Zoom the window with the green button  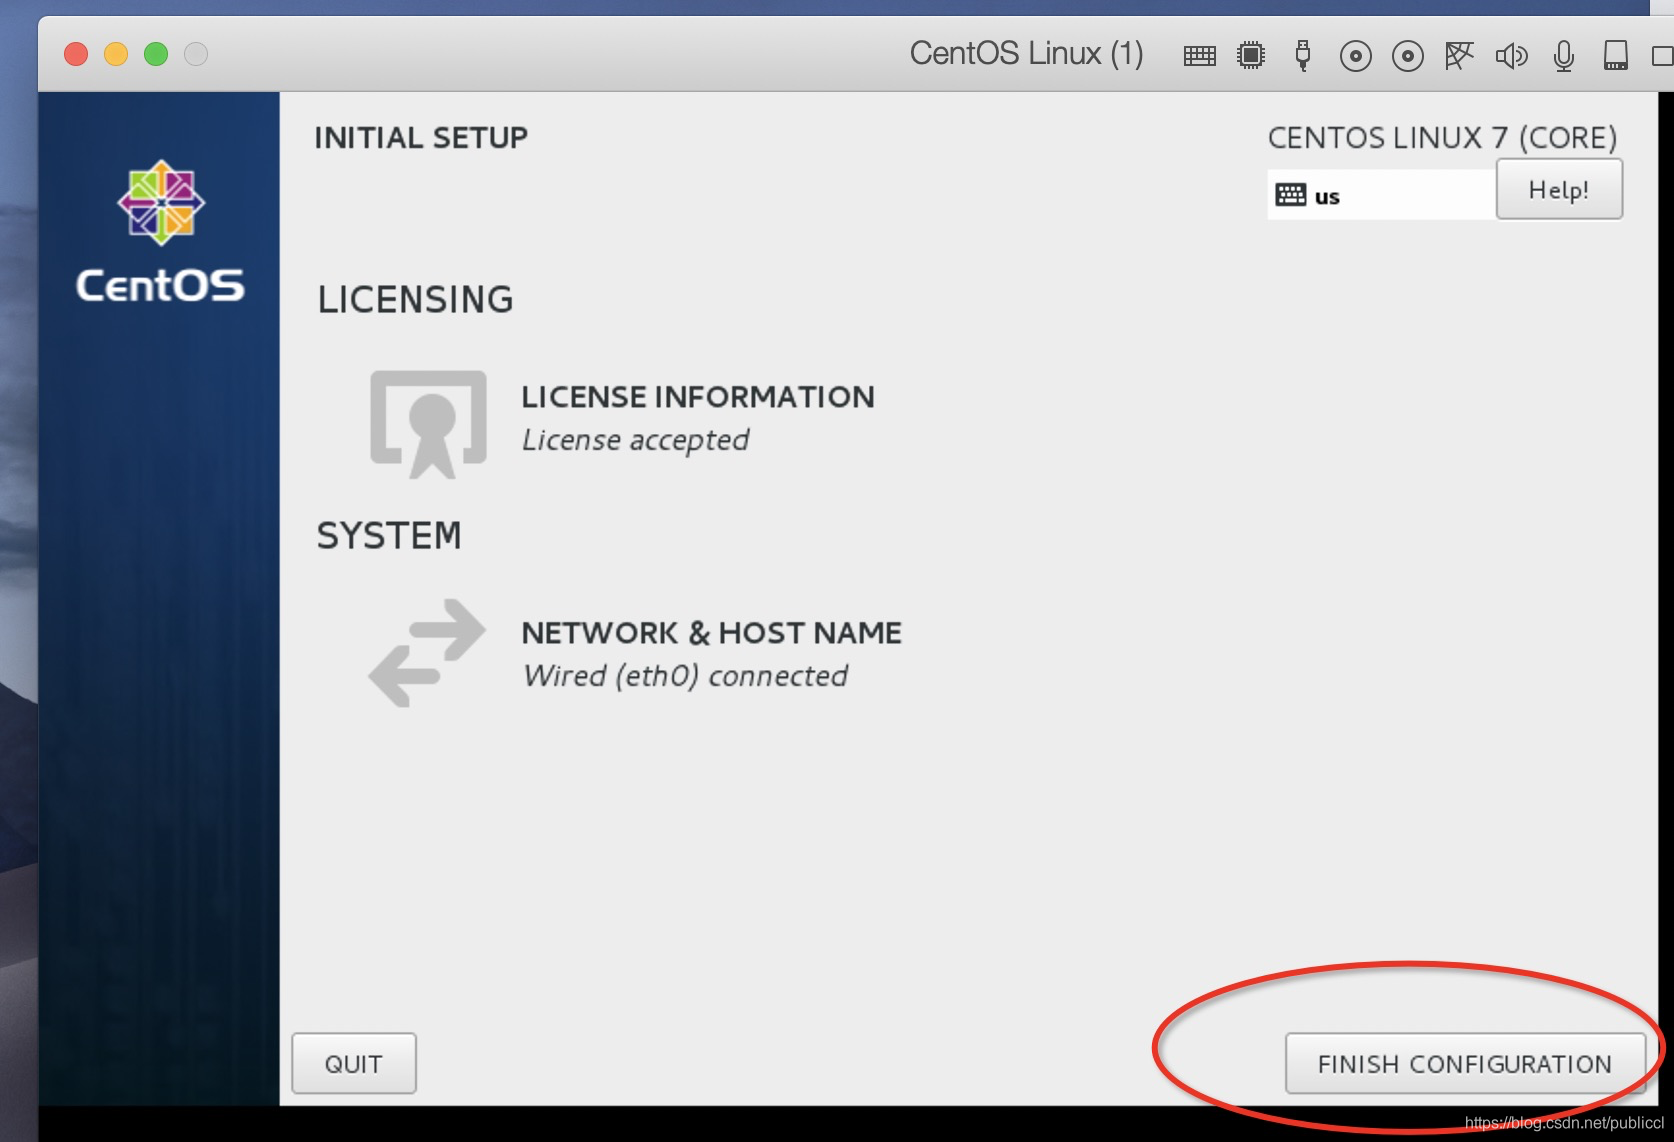point(156,54)
